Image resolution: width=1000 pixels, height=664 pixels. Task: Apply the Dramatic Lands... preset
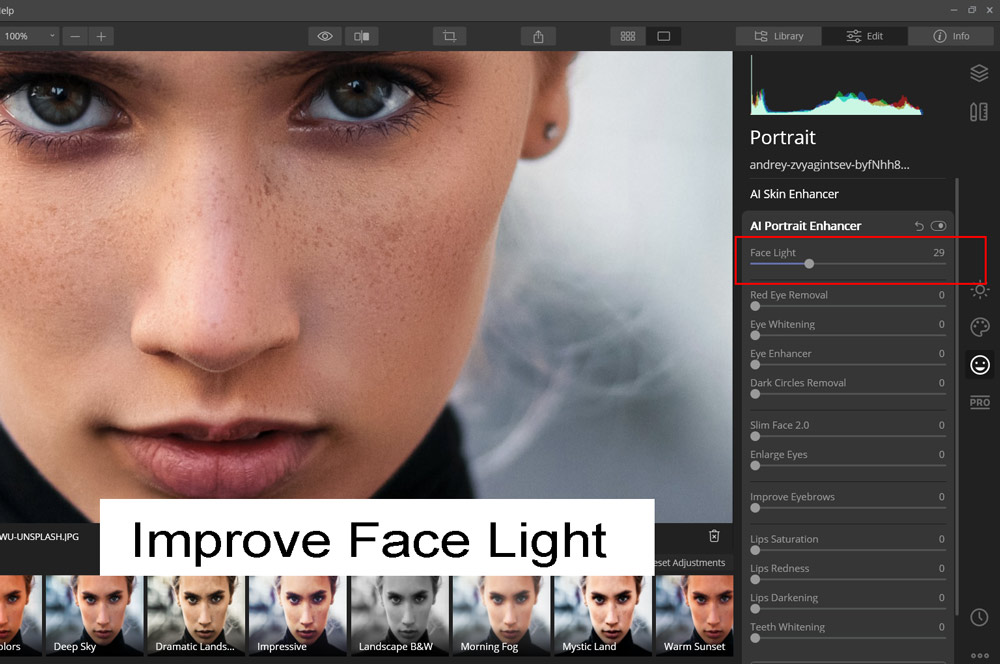pos(195,616)
